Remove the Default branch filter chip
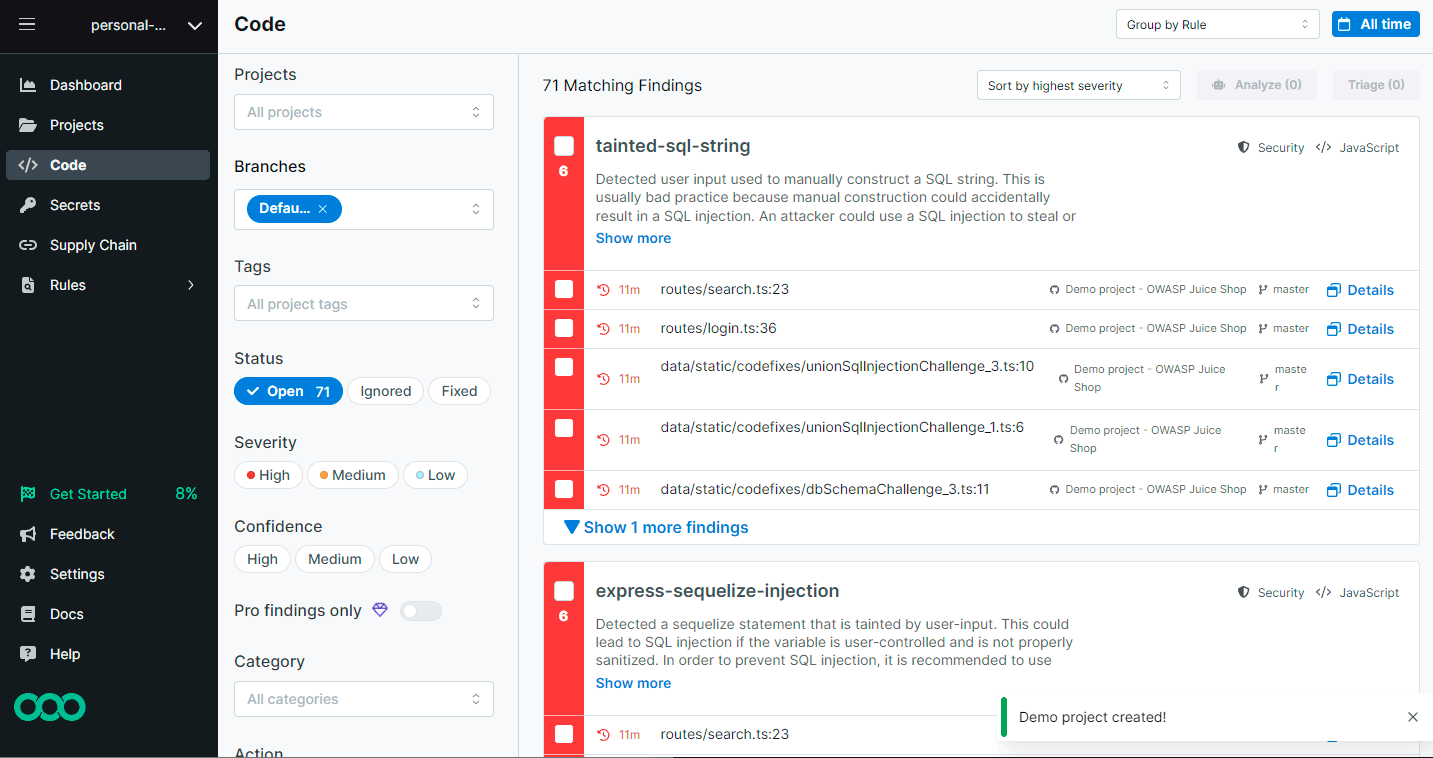This screenshot has width=1433, height=758. 322,209
